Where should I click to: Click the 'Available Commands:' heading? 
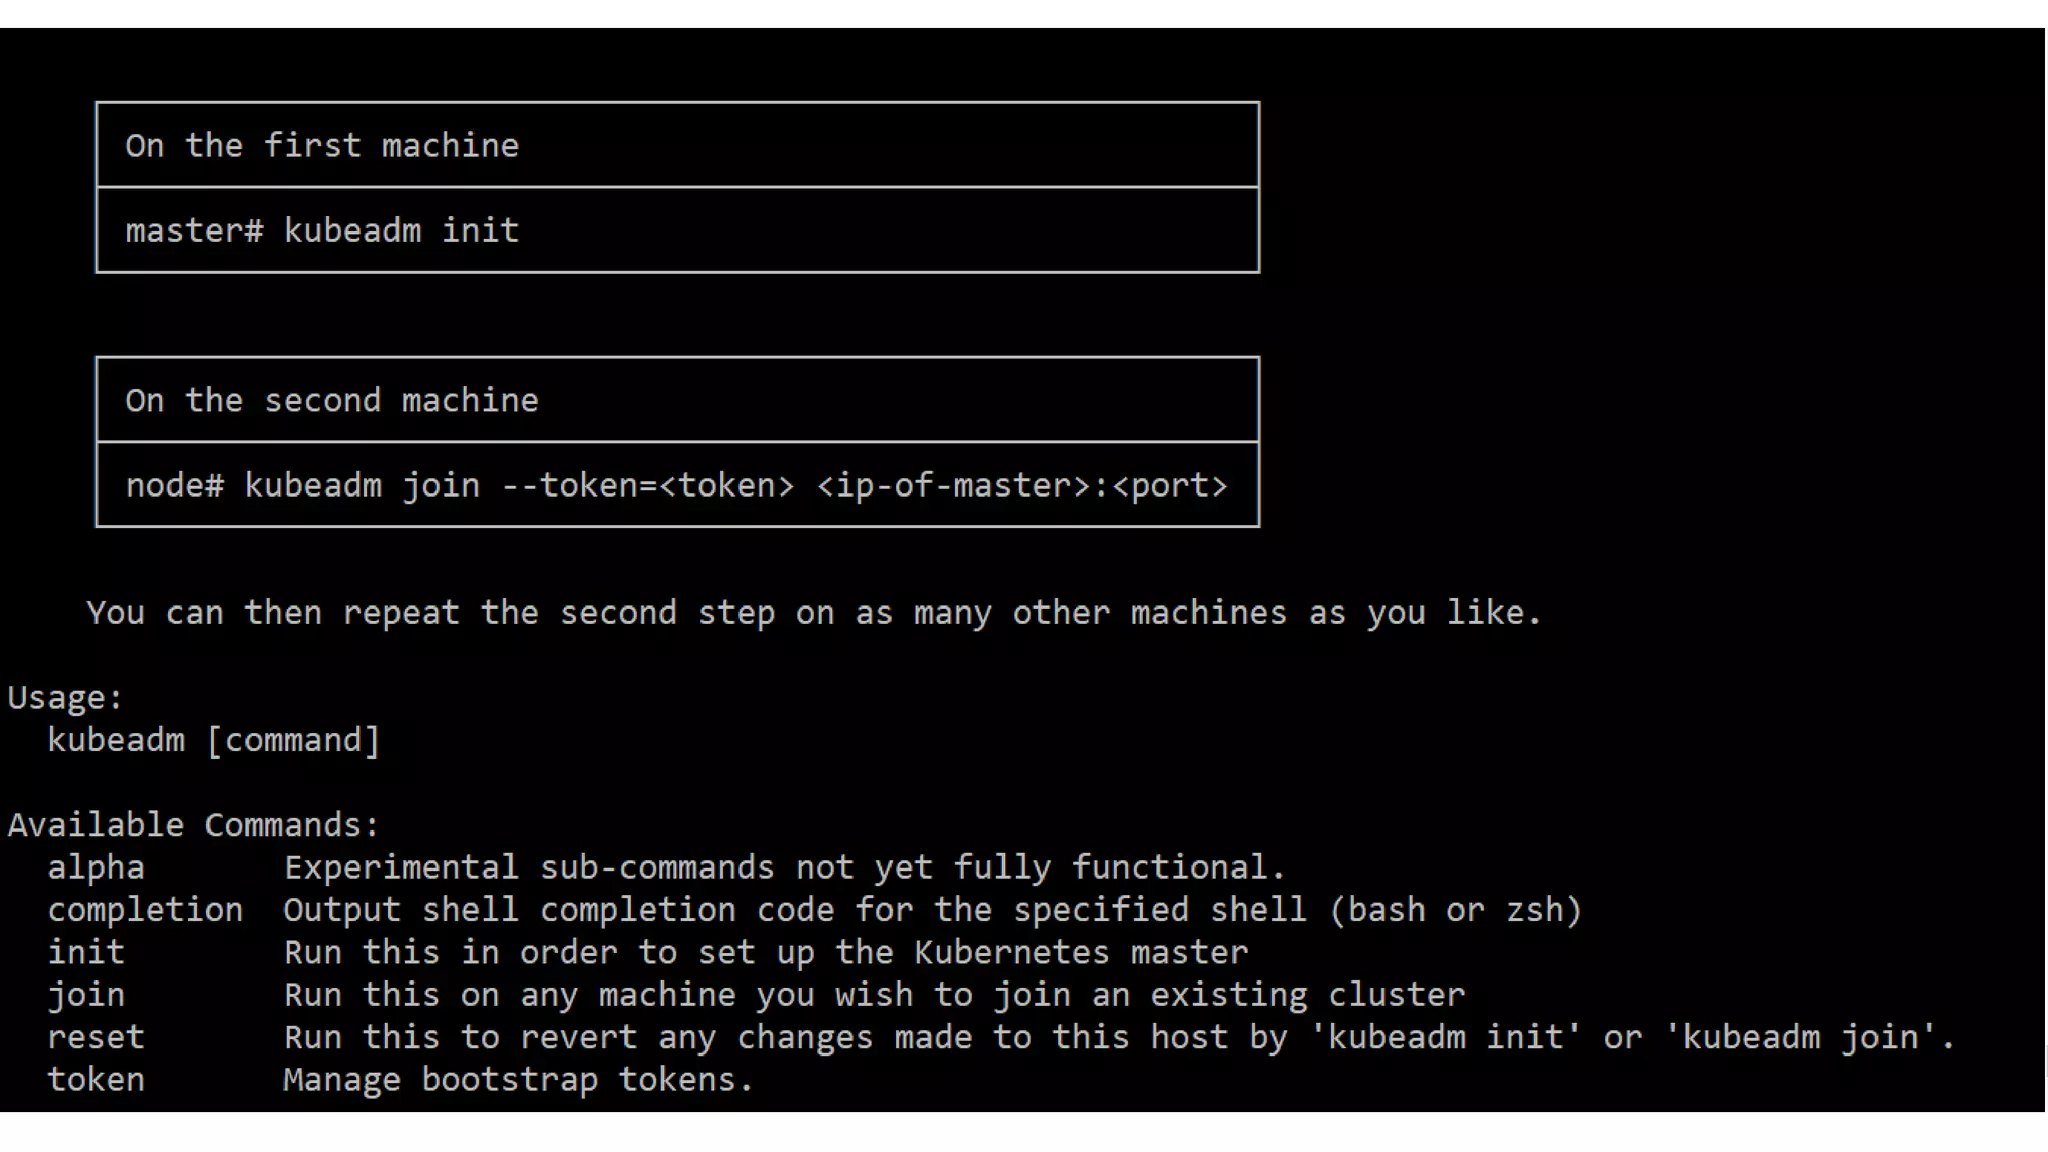[193, 826]
